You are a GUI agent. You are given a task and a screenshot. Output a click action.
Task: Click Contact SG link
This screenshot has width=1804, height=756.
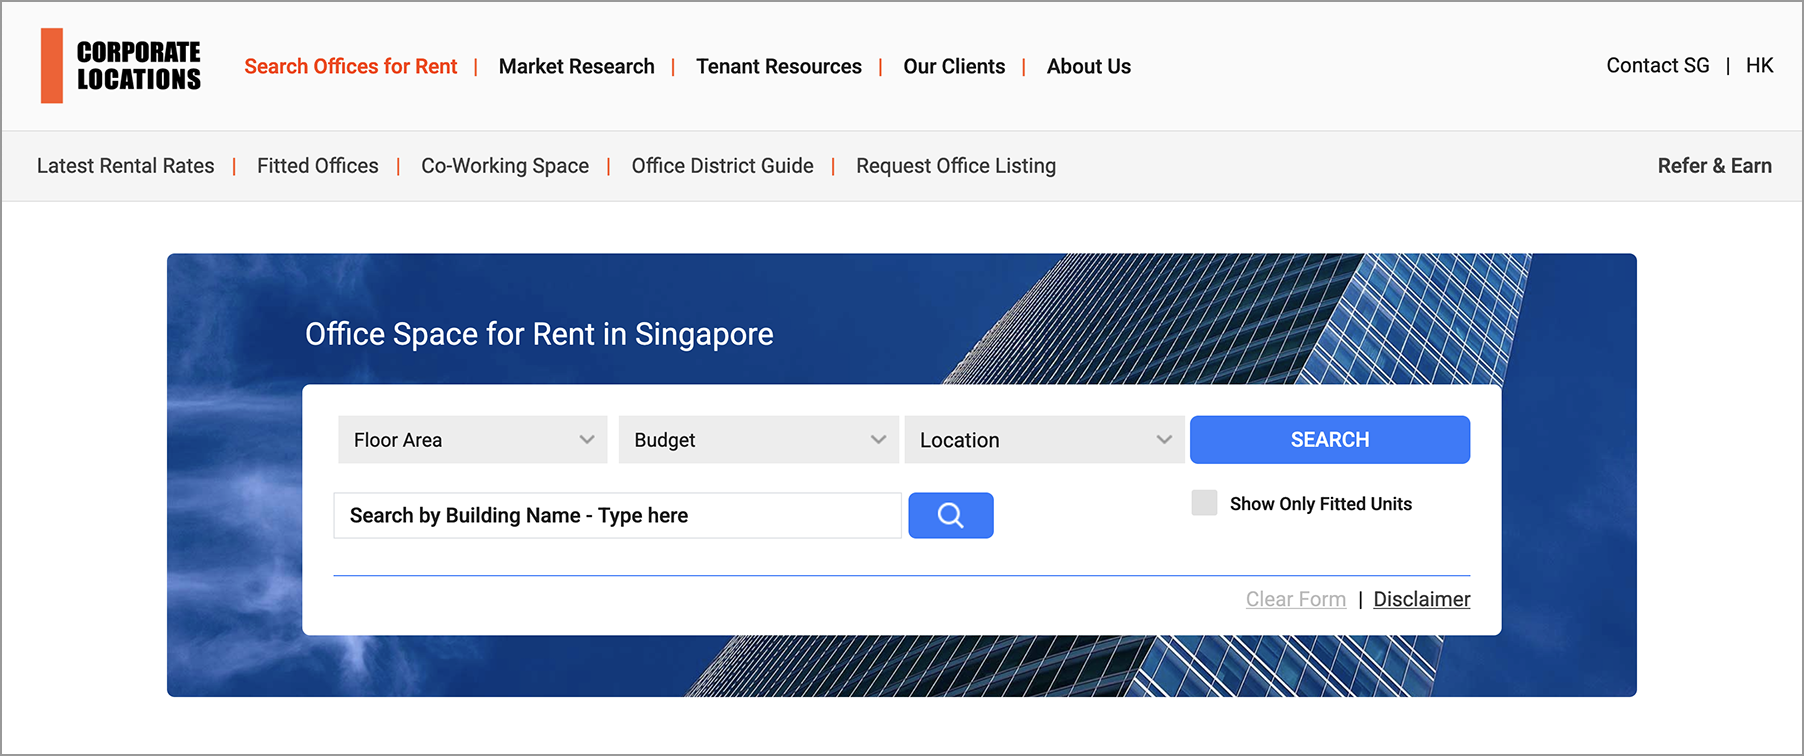click(1658, 65)
